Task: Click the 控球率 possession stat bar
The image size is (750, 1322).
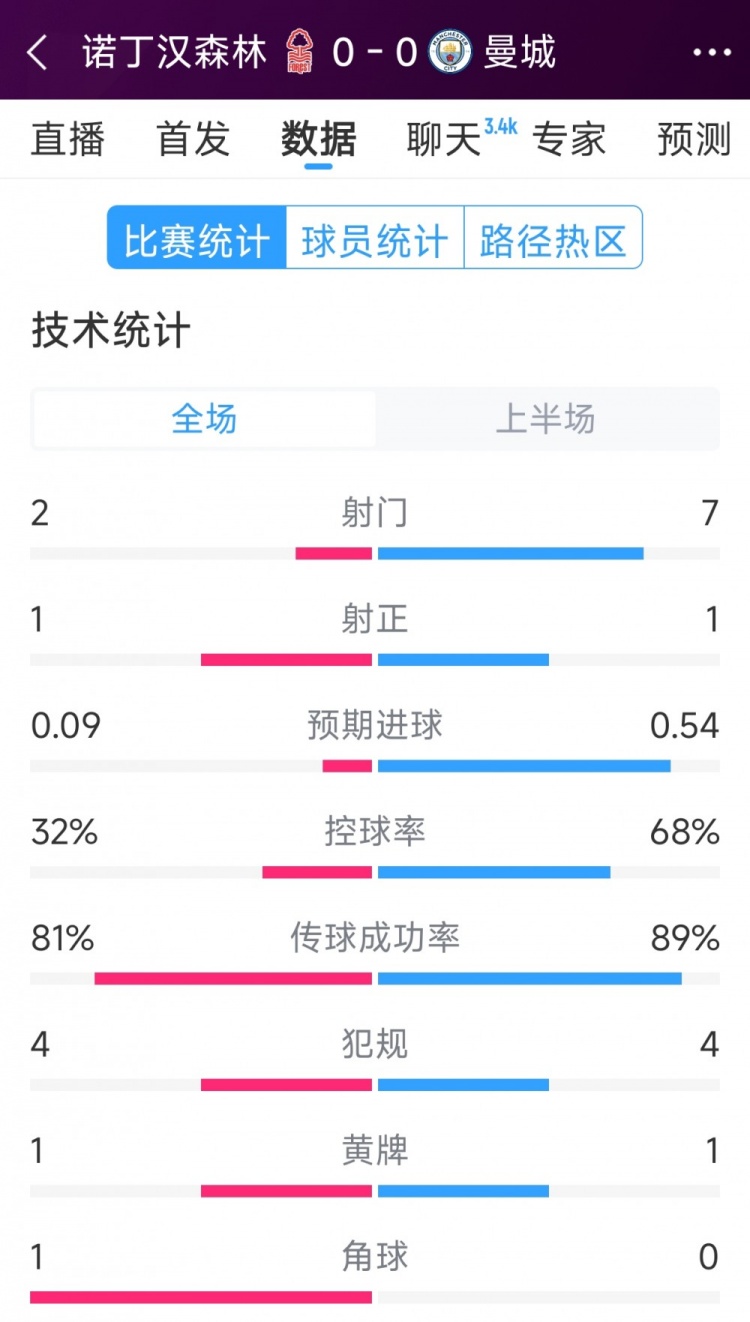Action: pos(375,871)
